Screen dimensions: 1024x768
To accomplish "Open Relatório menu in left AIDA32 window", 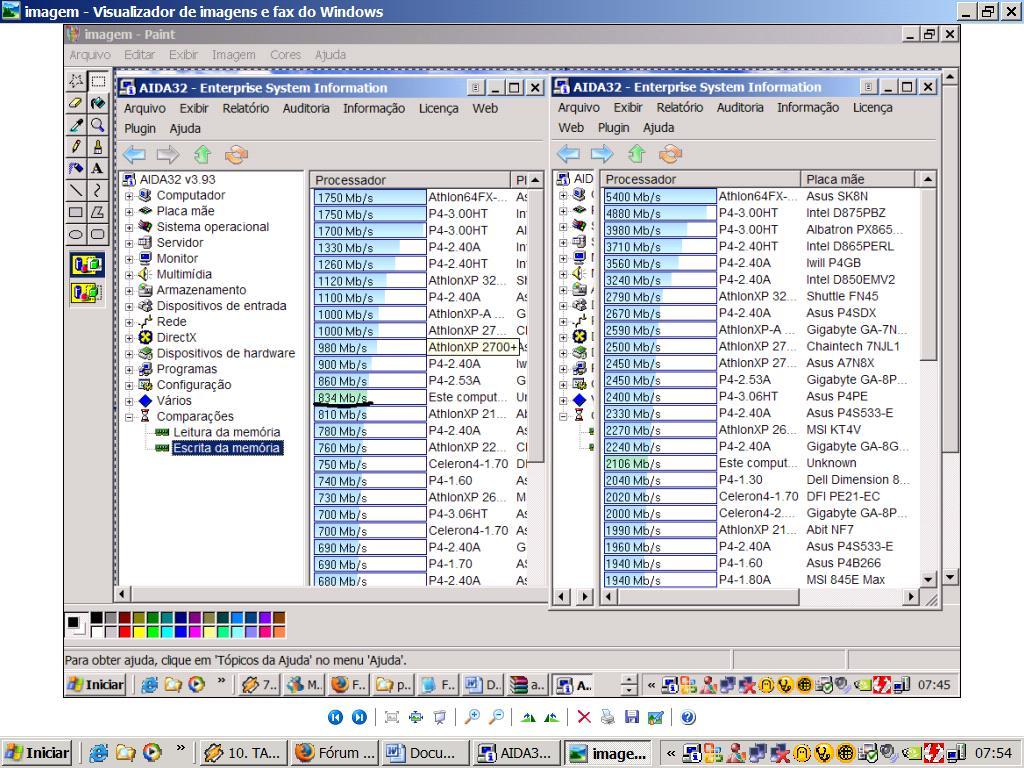I will pyautogui.click(x=246, y=108).
